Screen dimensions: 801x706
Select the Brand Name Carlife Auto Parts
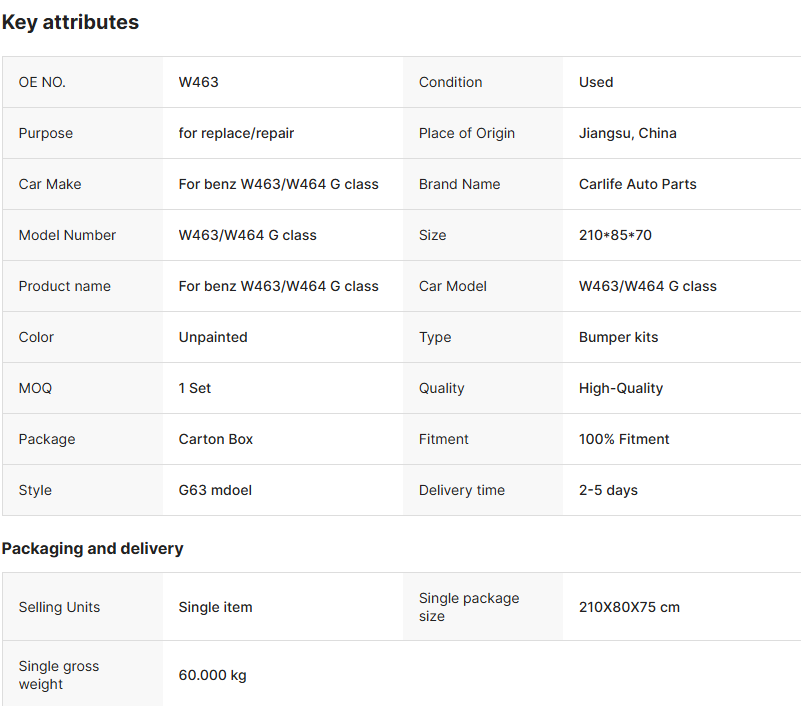(x=637, y=184)
